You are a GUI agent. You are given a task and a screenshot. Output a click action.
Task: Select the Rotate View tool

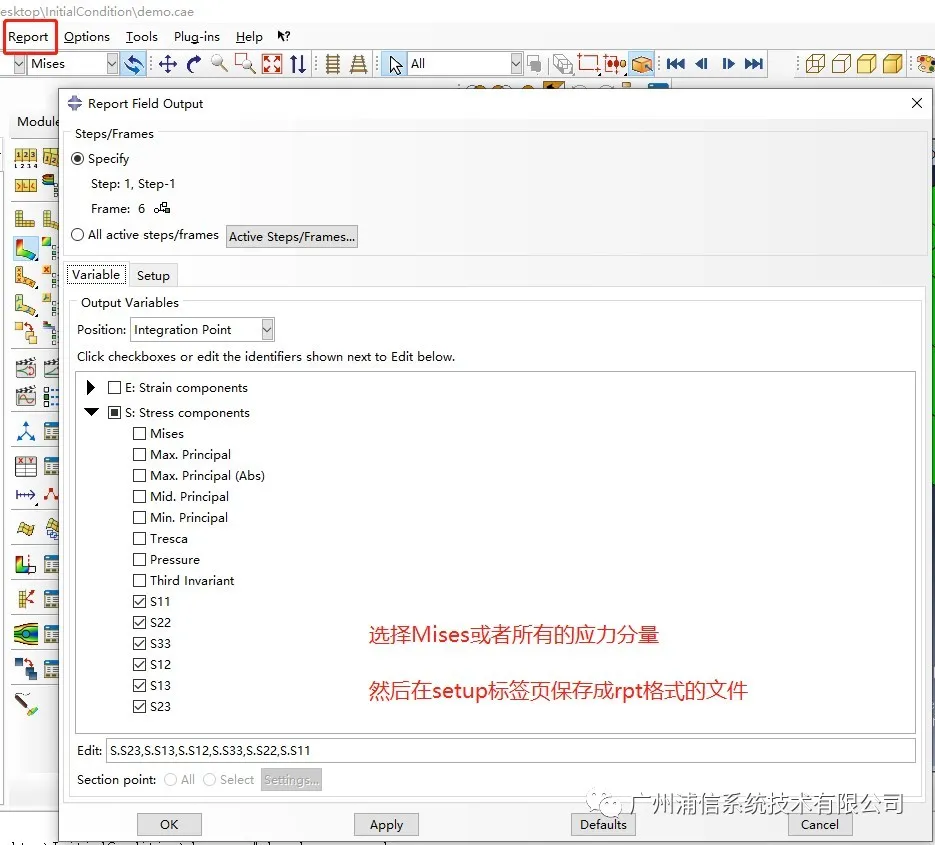(x=194, y=64)
